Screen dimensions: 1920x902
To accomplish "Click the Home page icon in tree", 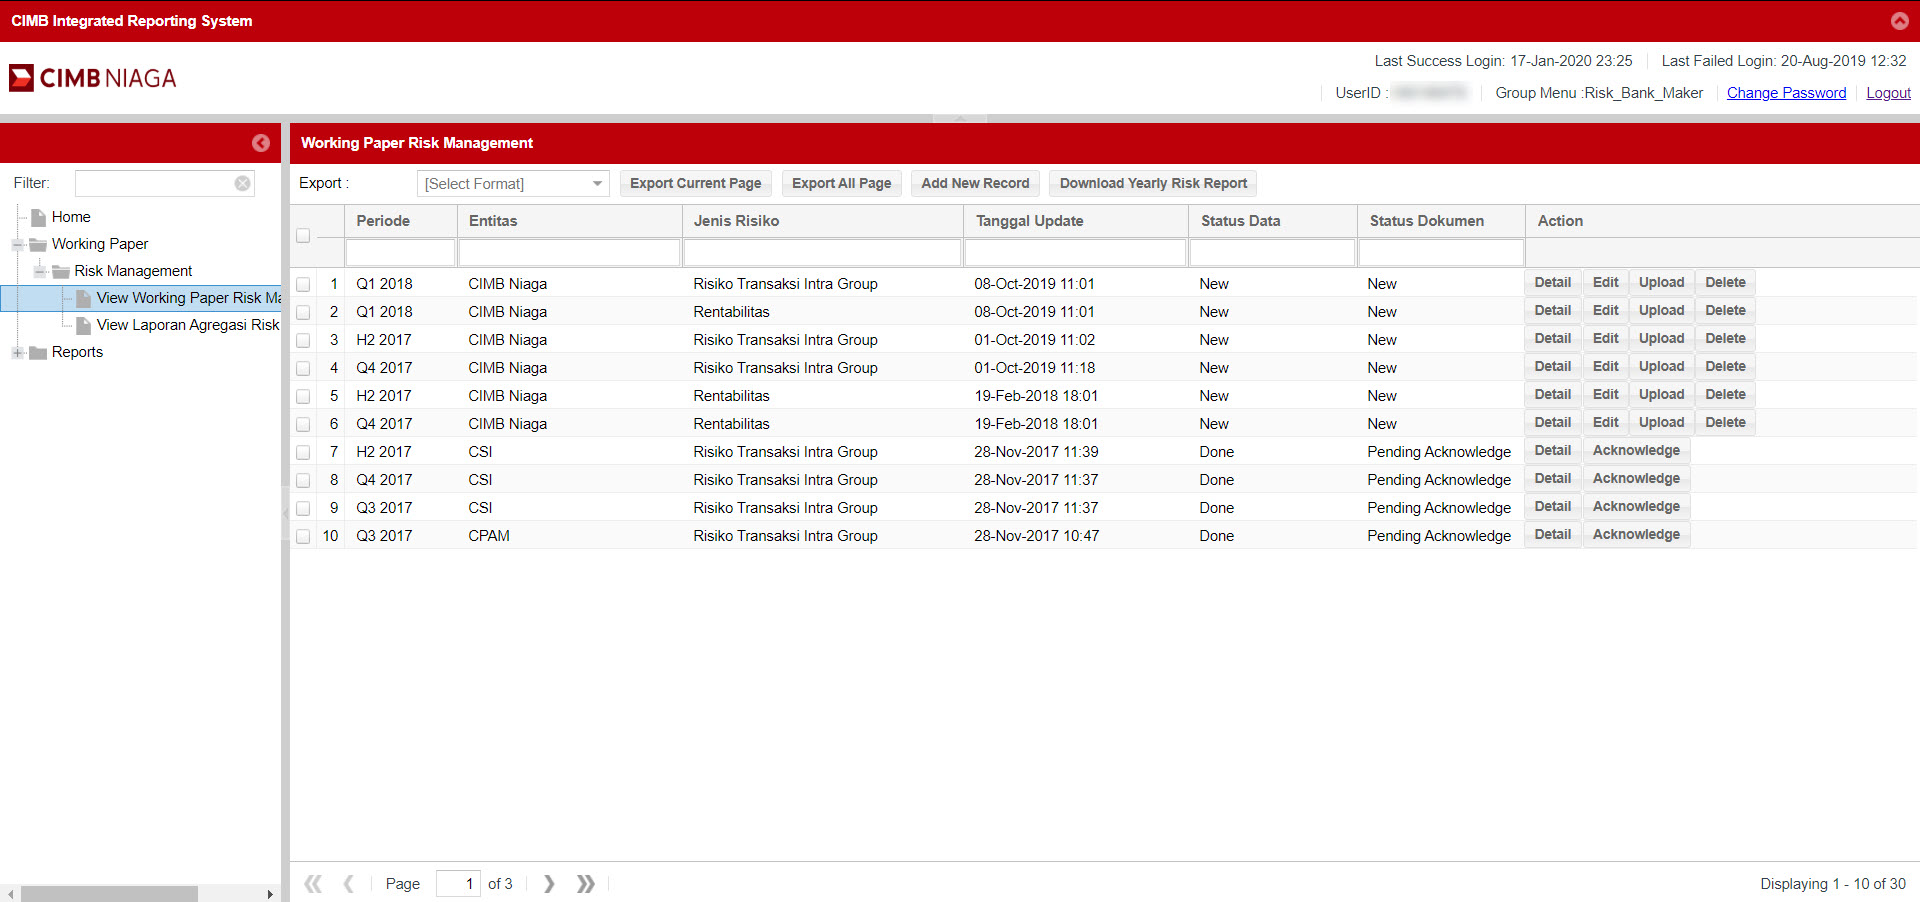I will pyautogui.click(x=39, y=217).
